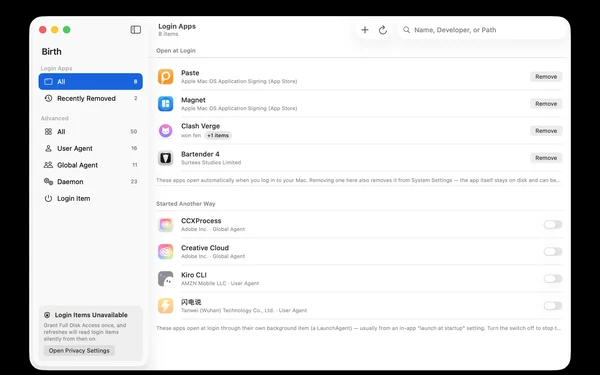This screenshot has height=375, width=600.
Task: Open the Login Item category
Action: pos(91,199)
